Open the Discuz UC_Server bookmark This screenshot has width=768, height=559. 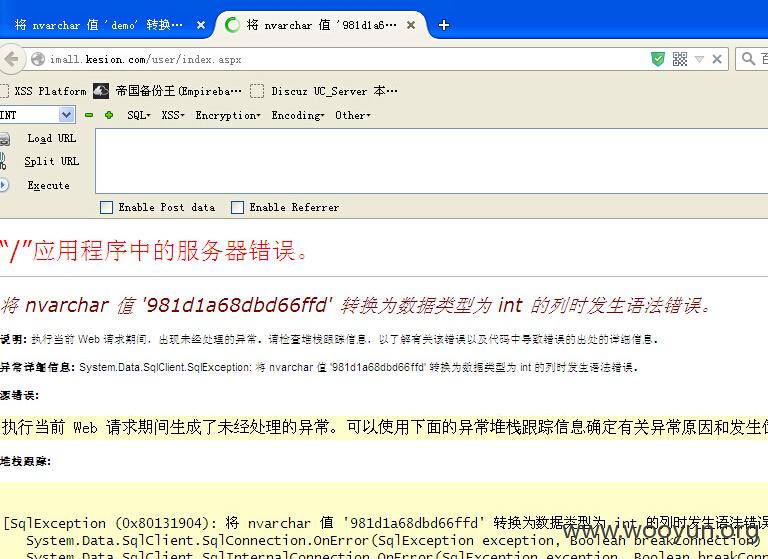324,91
